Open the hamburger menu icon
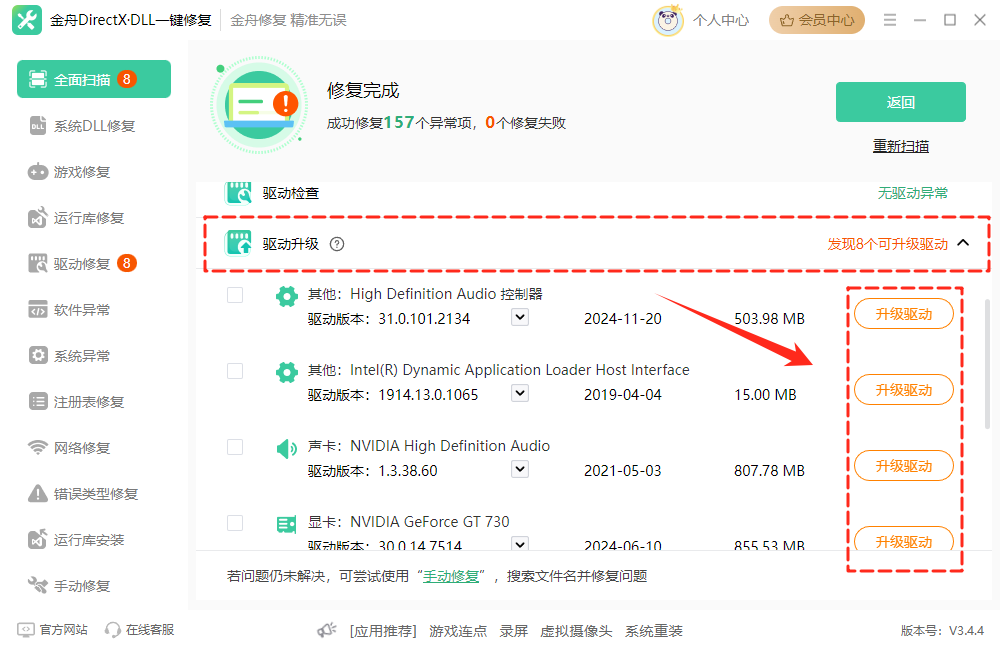 [890, 20]
